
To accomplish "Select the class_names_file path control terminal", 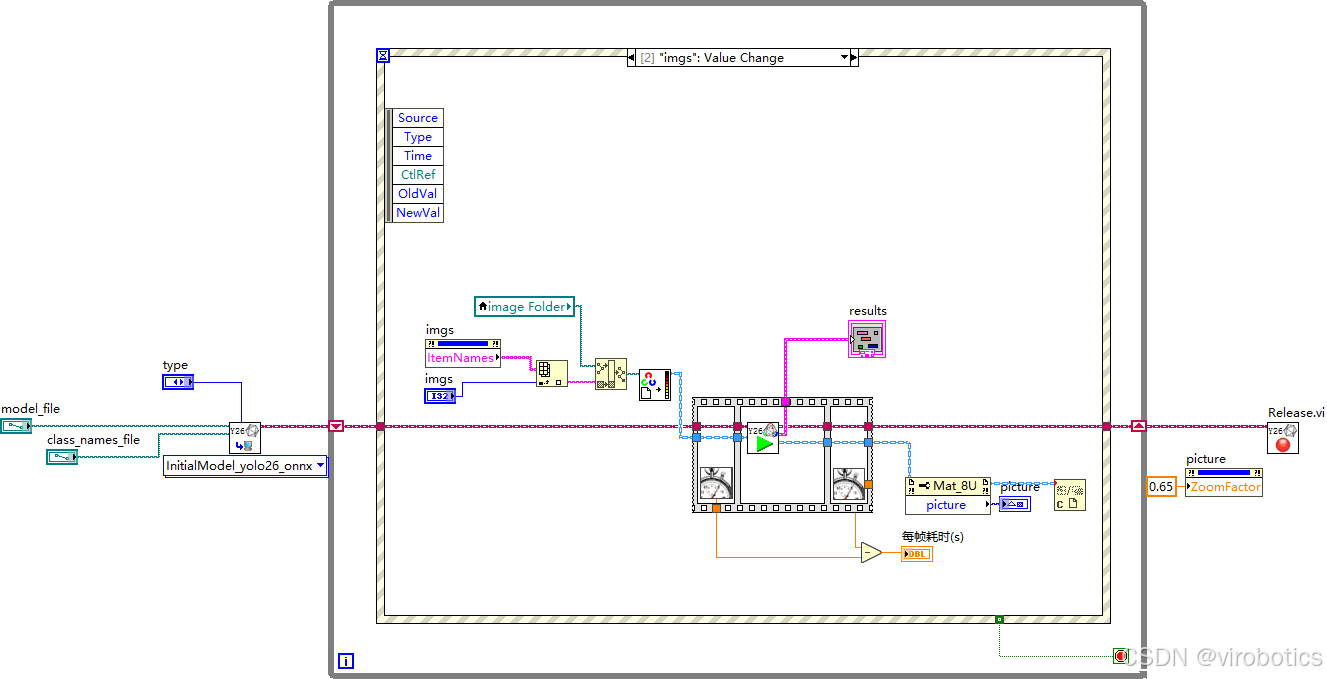I will click(62, 457).
